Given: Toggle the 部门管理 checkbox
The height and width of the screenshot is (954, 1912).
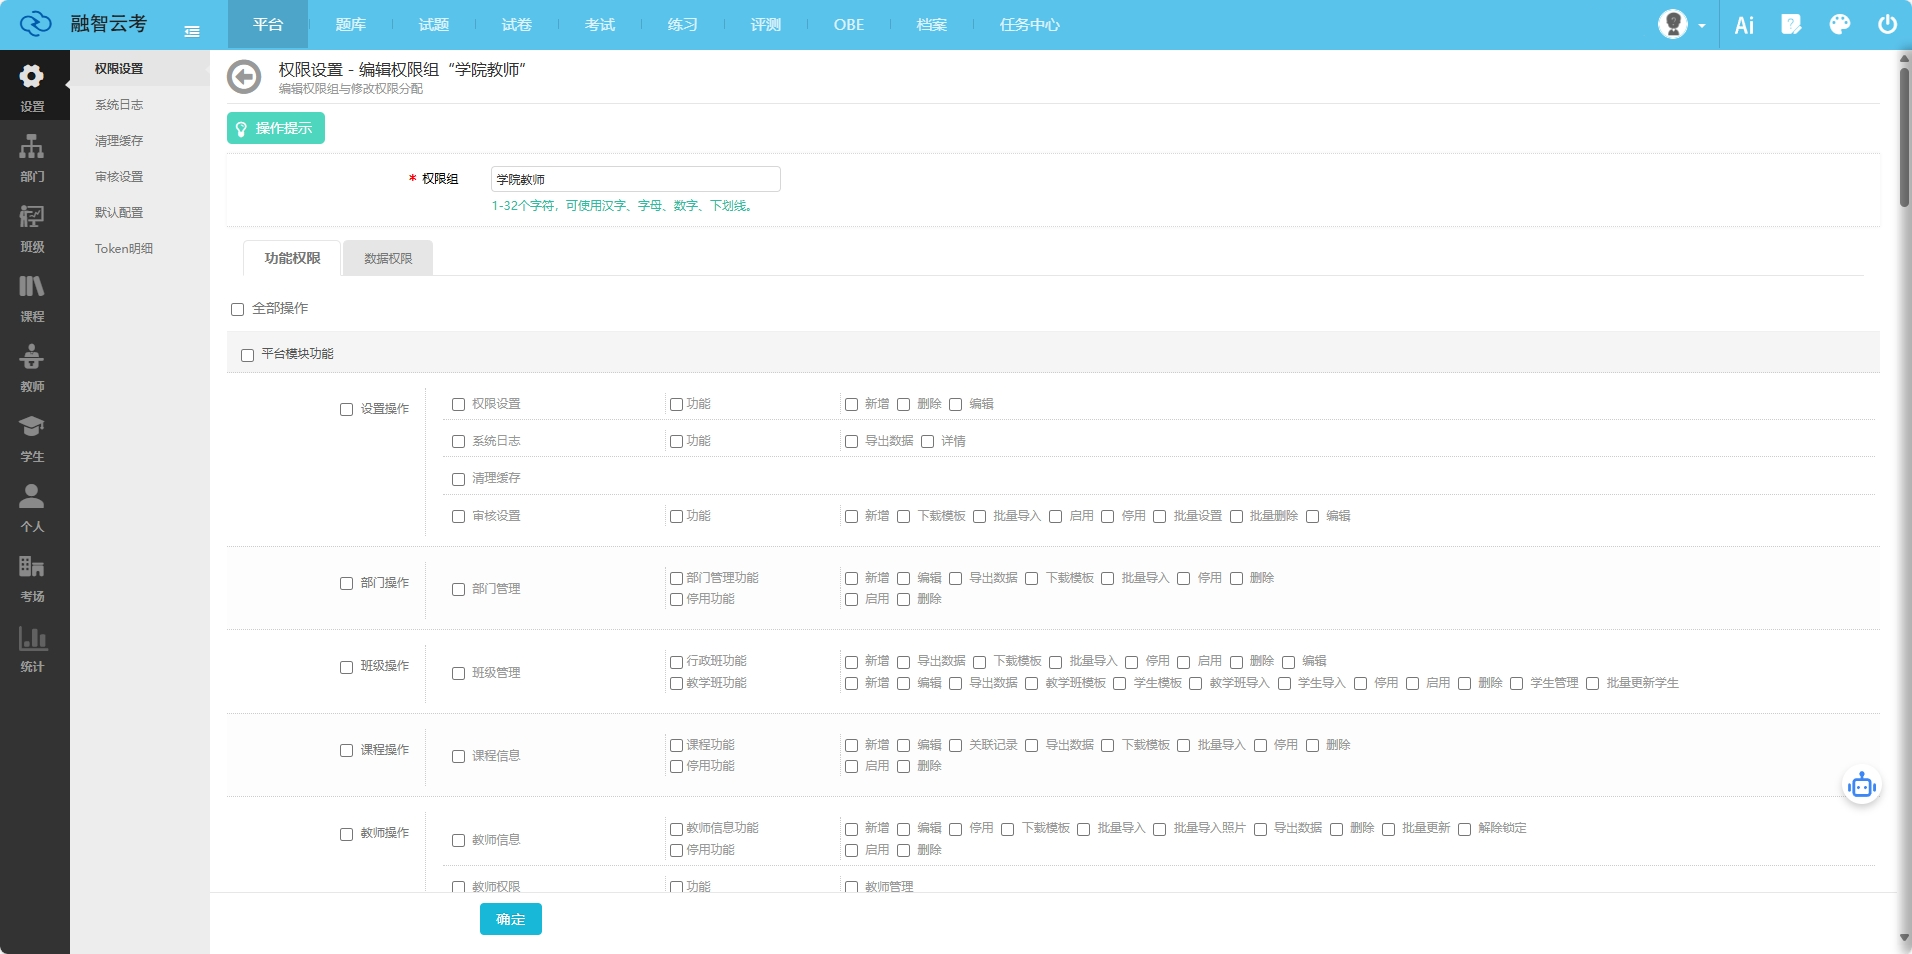Looking at the screenshot, I should (x=459, y=590).
